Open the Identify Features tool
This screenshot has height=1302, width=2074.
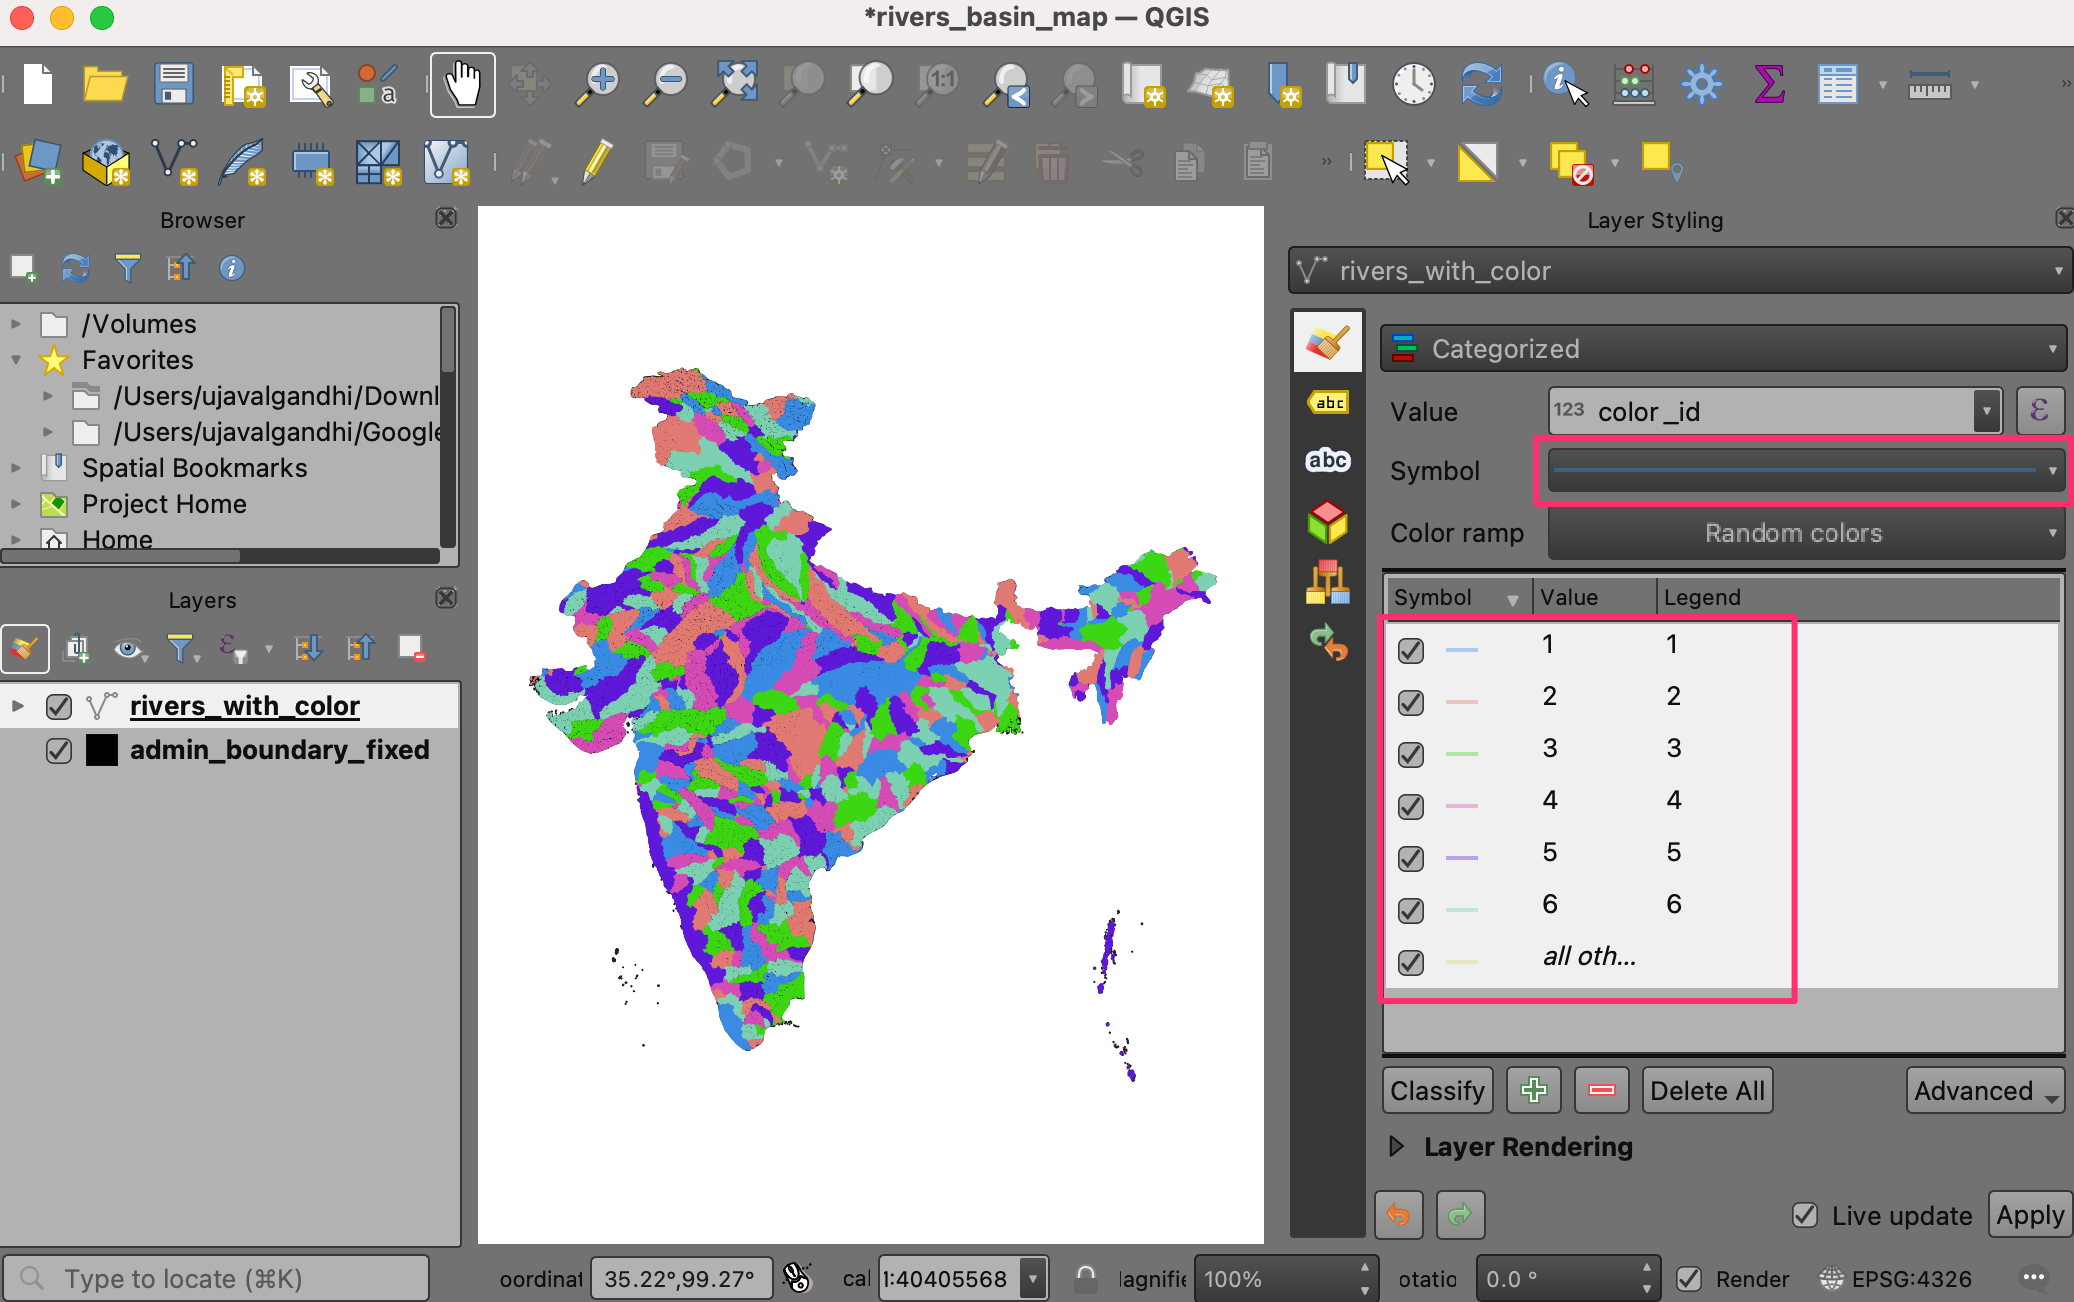coord(1564,85)
